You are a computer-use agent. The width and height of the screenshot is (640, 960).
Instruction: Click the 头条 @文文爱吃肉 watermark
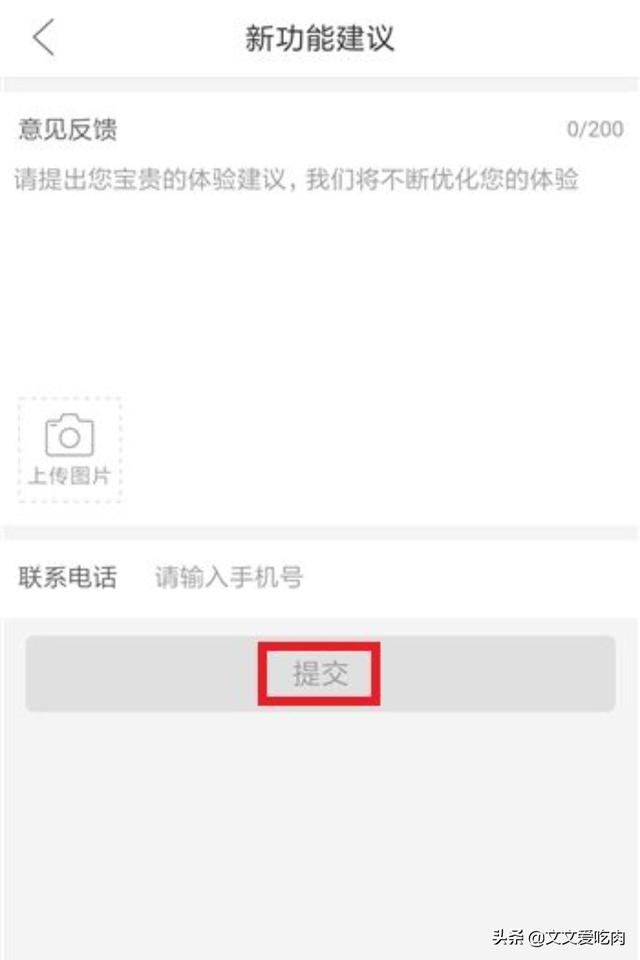559,937
